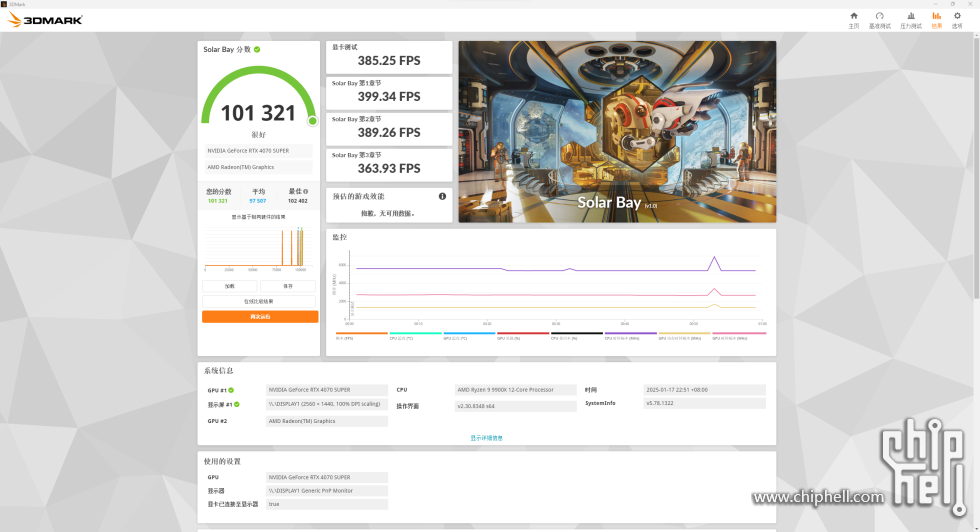Image resolution: width=980 pixels, height=532 pixels.
Task: Click the best score 102 402
Action: point(298,201)
